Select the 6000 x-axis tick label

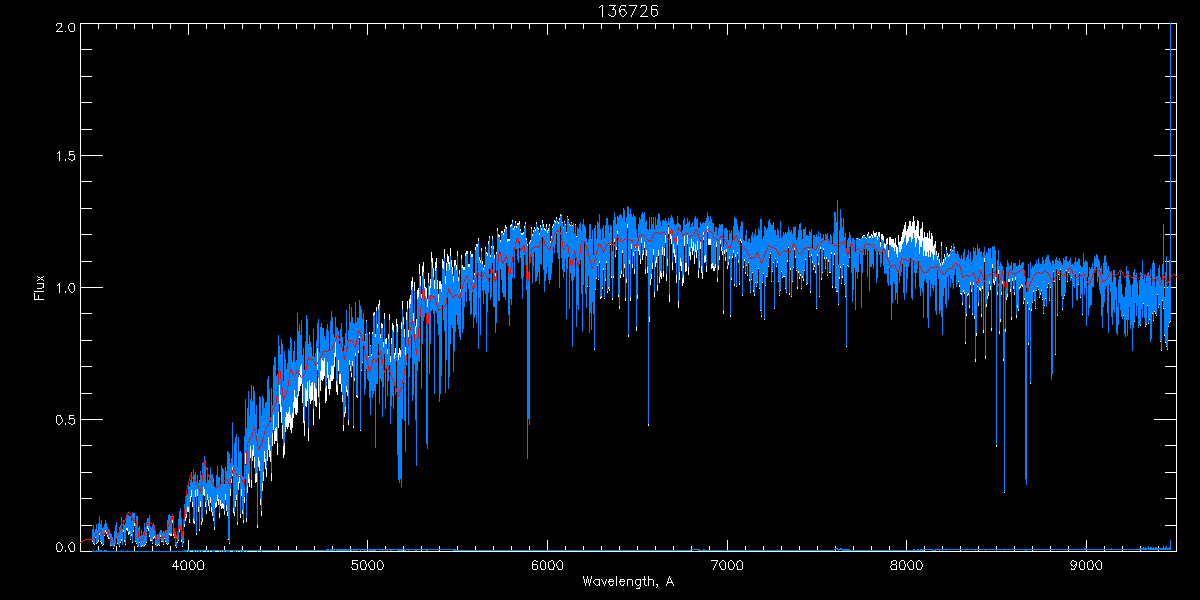click(547, 563)
